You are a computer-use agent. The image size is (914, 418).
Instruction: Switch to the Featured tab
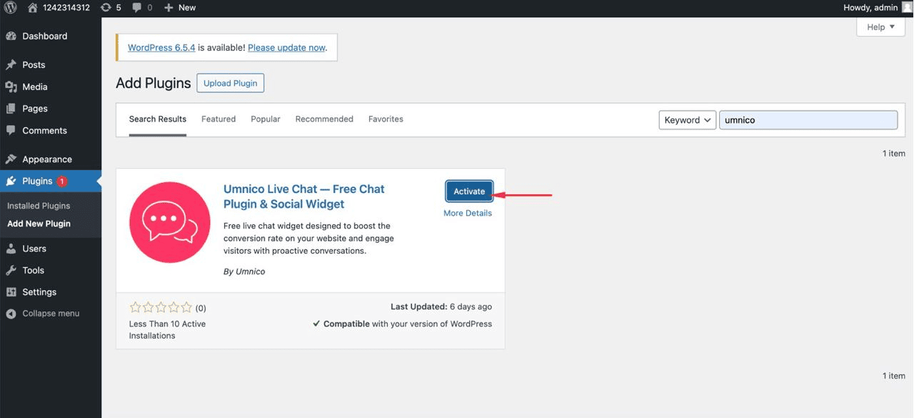click(218, 119)
